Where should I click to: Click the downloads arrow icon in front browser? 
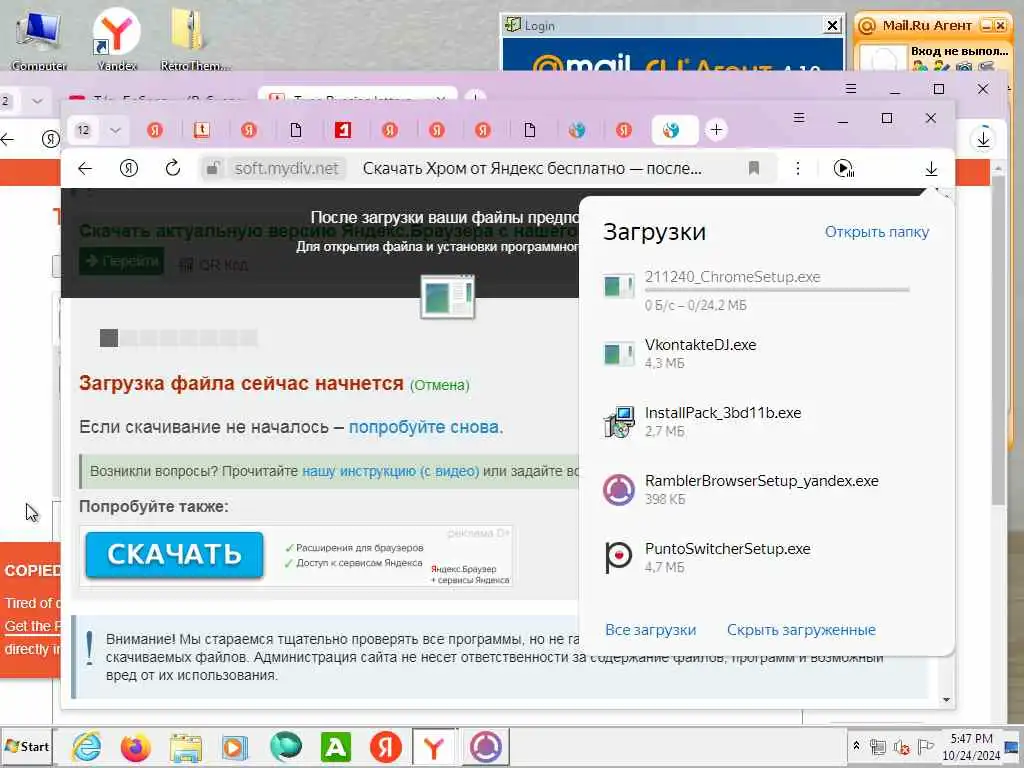point(931,169)
